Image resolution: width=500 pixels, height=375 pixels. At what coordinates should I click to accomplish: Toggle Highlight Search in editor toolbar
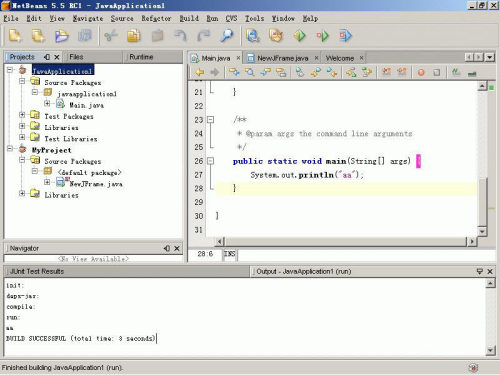click(x=281, y=72)
